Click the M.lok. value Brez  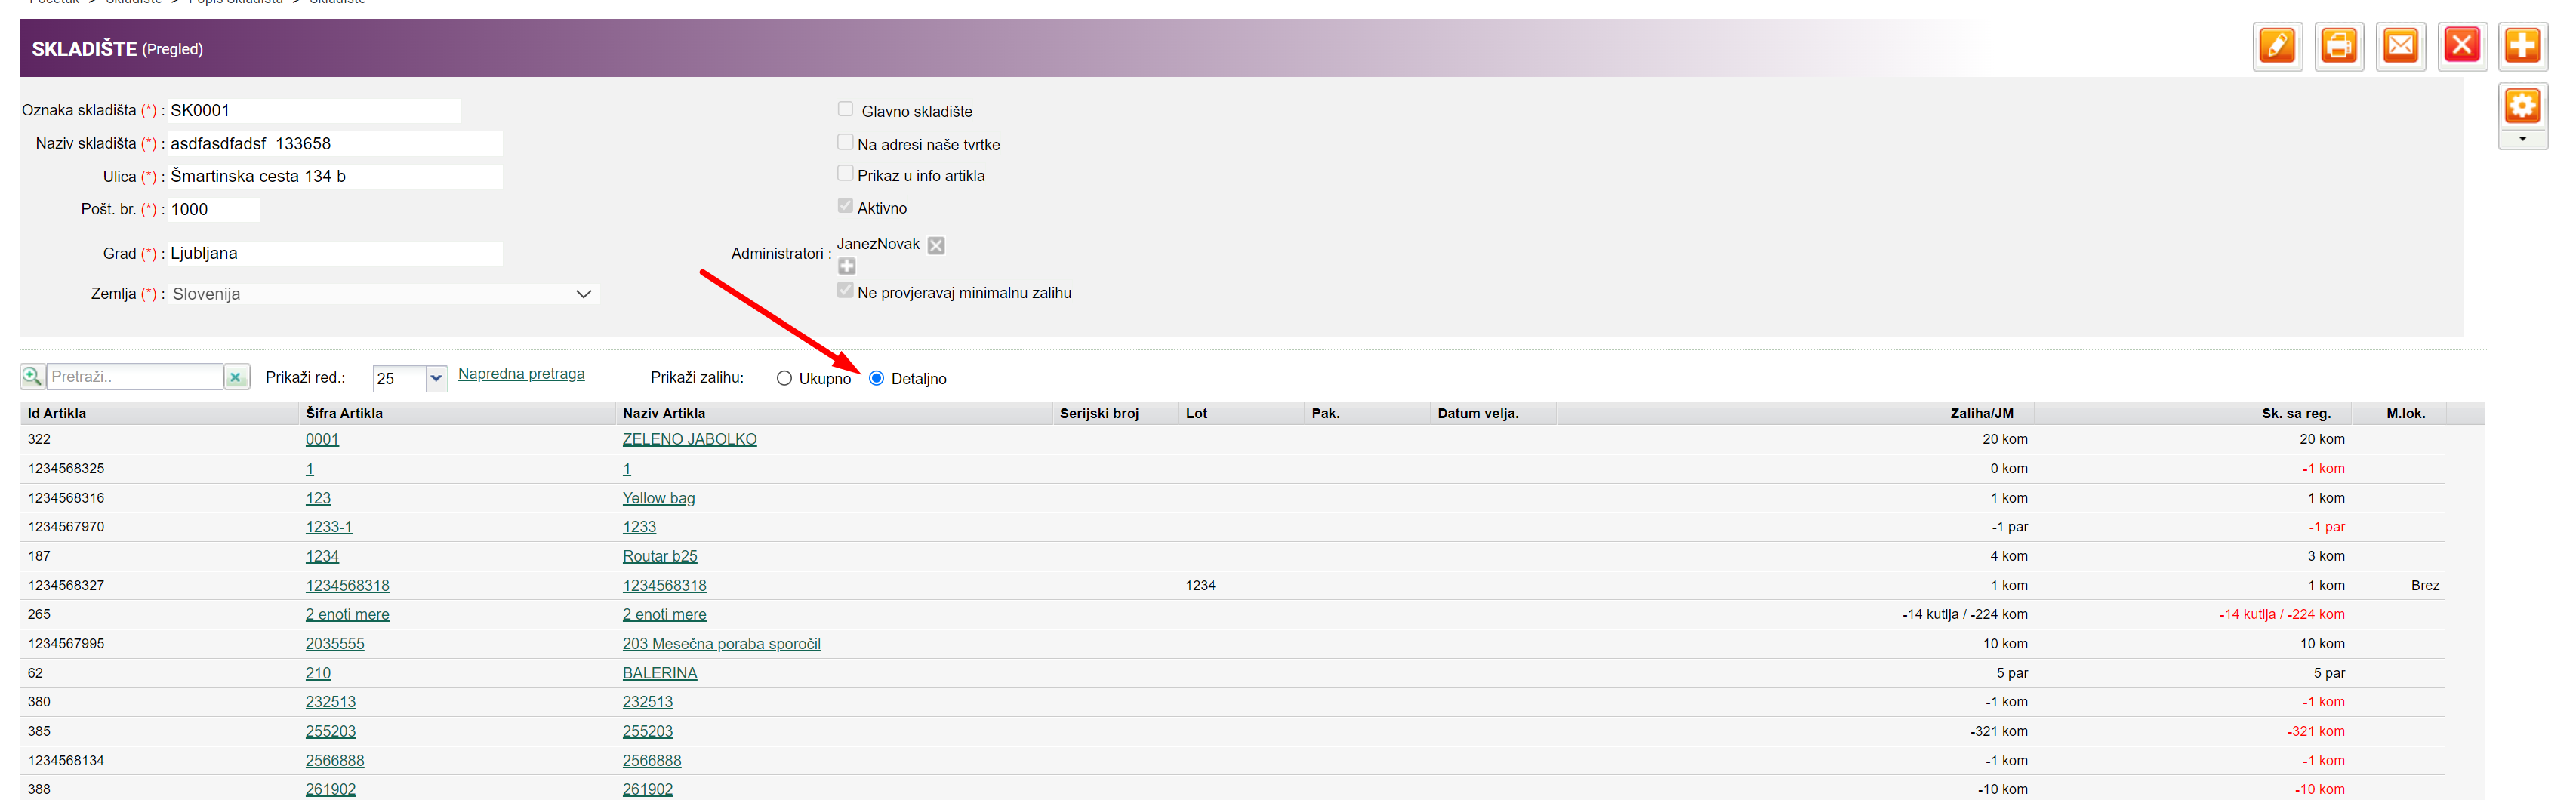(x=2425, y=586)
